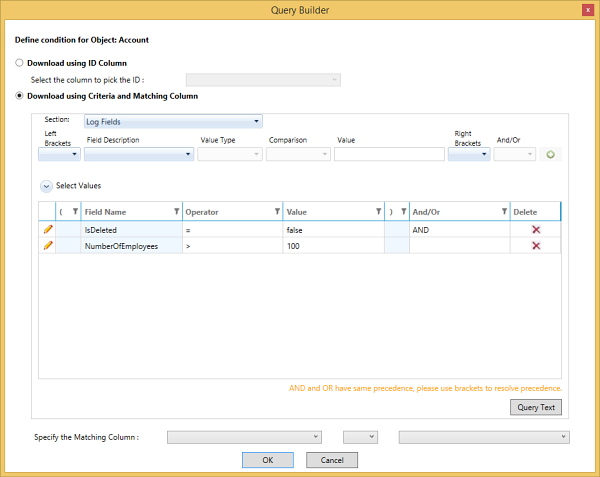Show the Query Text
This screenshot has width=600, height=477.
point(536,407)
